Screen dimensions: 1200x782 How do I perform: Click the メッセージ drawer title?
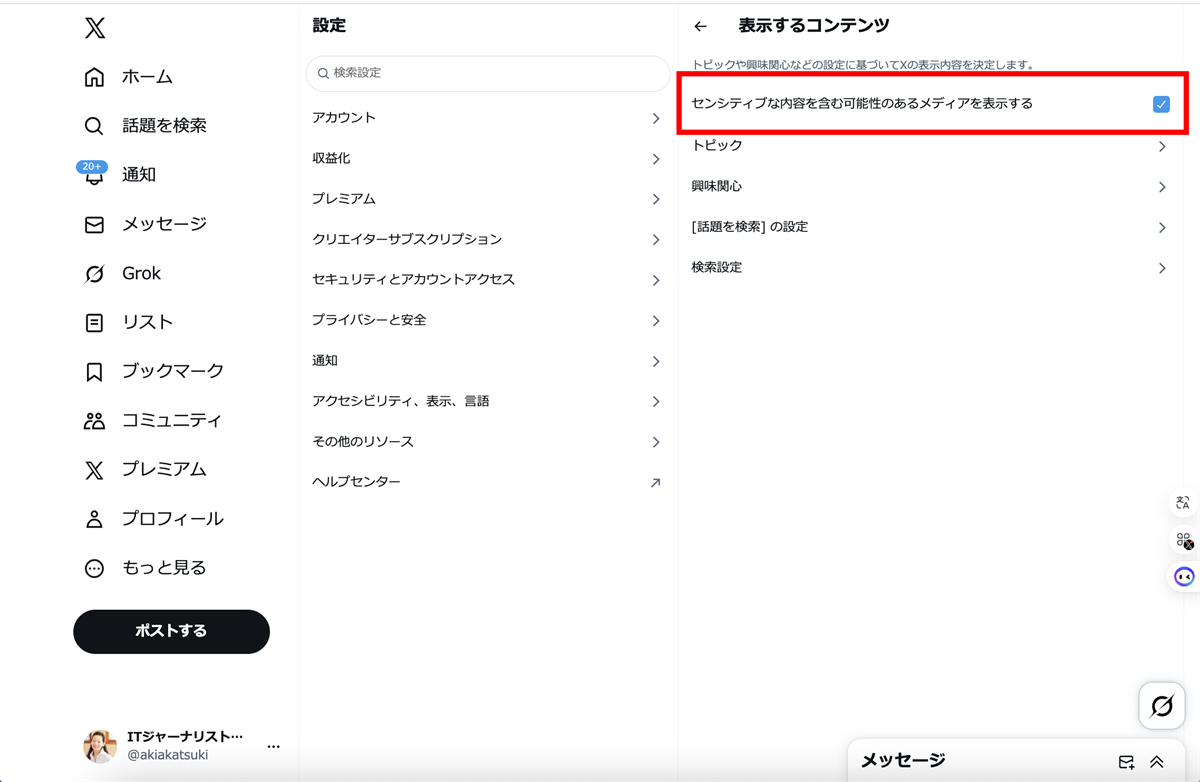coord(903,761)
